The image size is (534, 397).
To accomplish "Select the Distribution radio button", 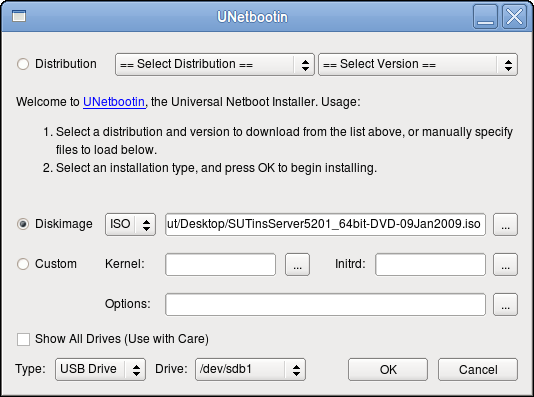I will [23, 64].
